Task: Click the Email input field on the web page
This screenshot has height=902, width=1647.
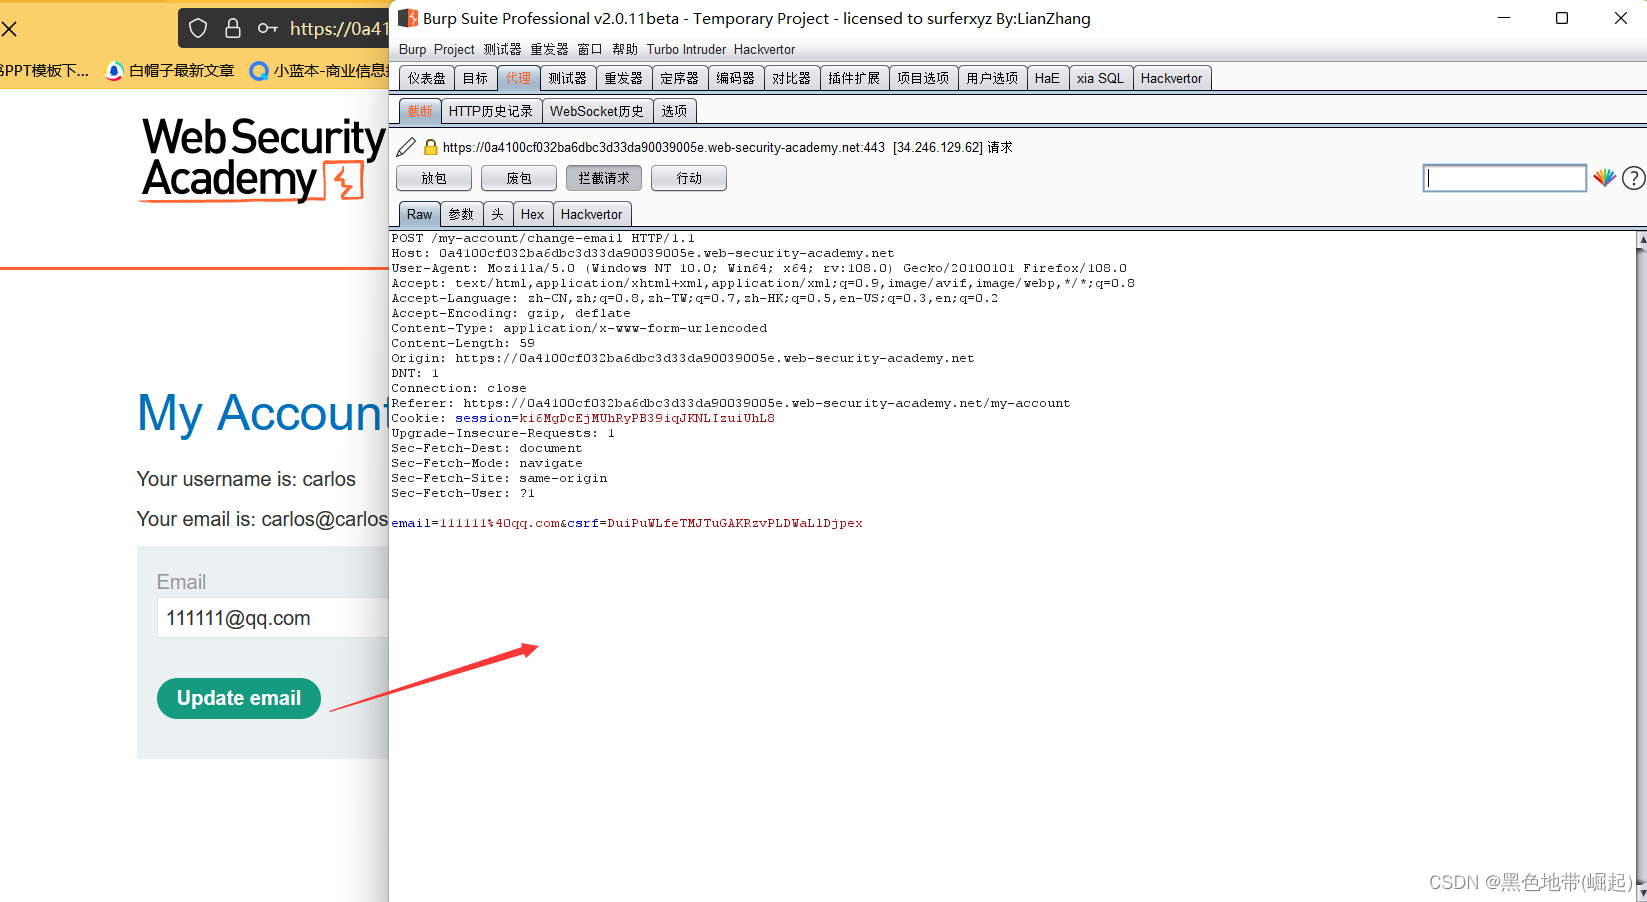Action: click(273, 618)
